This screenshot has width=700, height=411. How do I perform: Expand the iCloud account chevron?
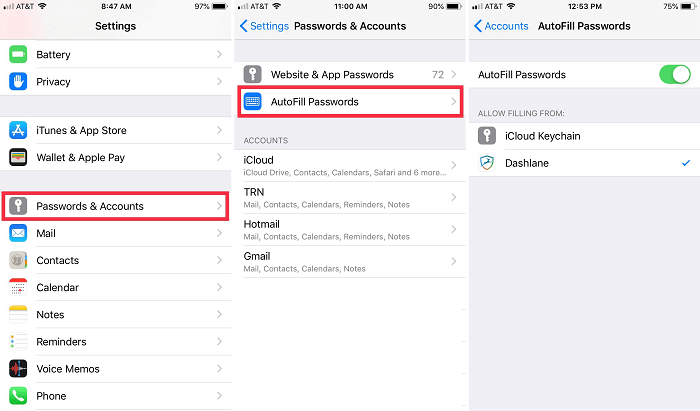pyautogui.click(x=454, y=166)
